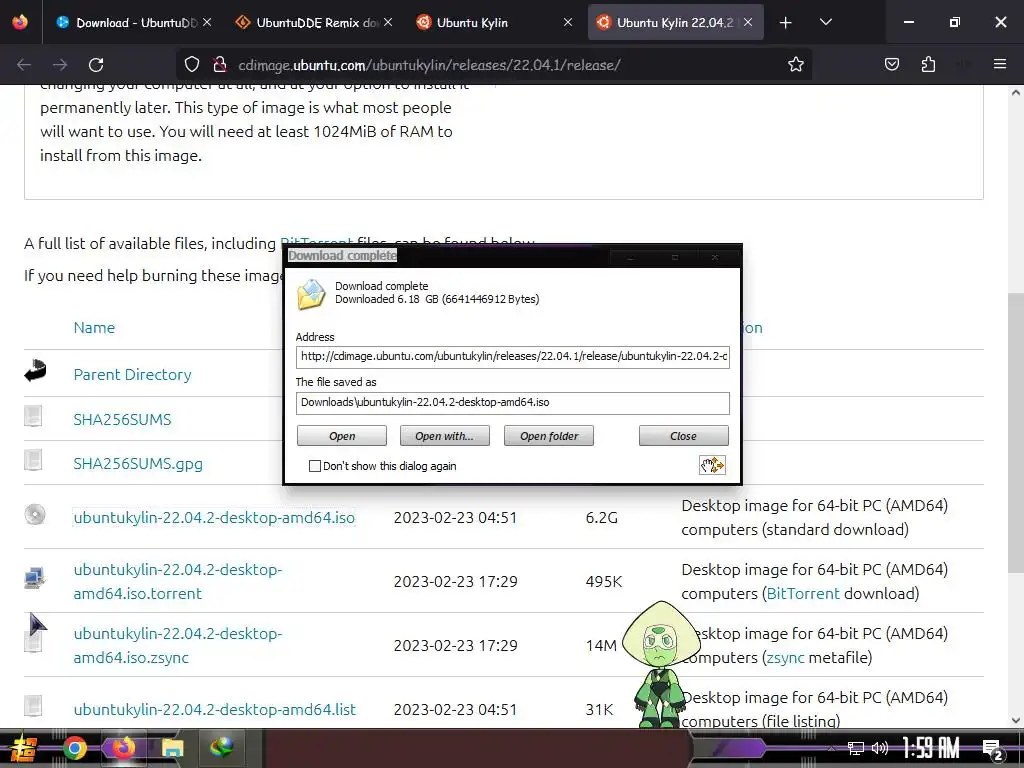This screenshot has height=768, width=1024.
Task: Click zsync link in metafile description
Action: click(x=785, y=658)
